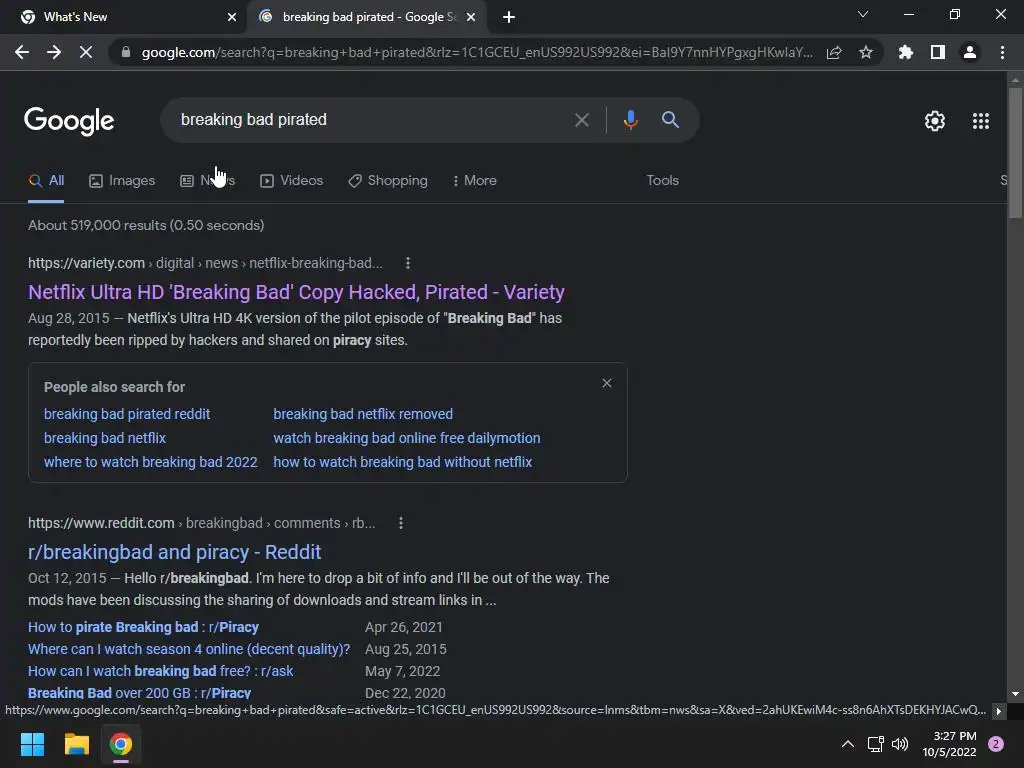Image resolution: width=1024 pixels, height=768 pixels.
Task: Switch to Videos results
Action: (291, 181)
